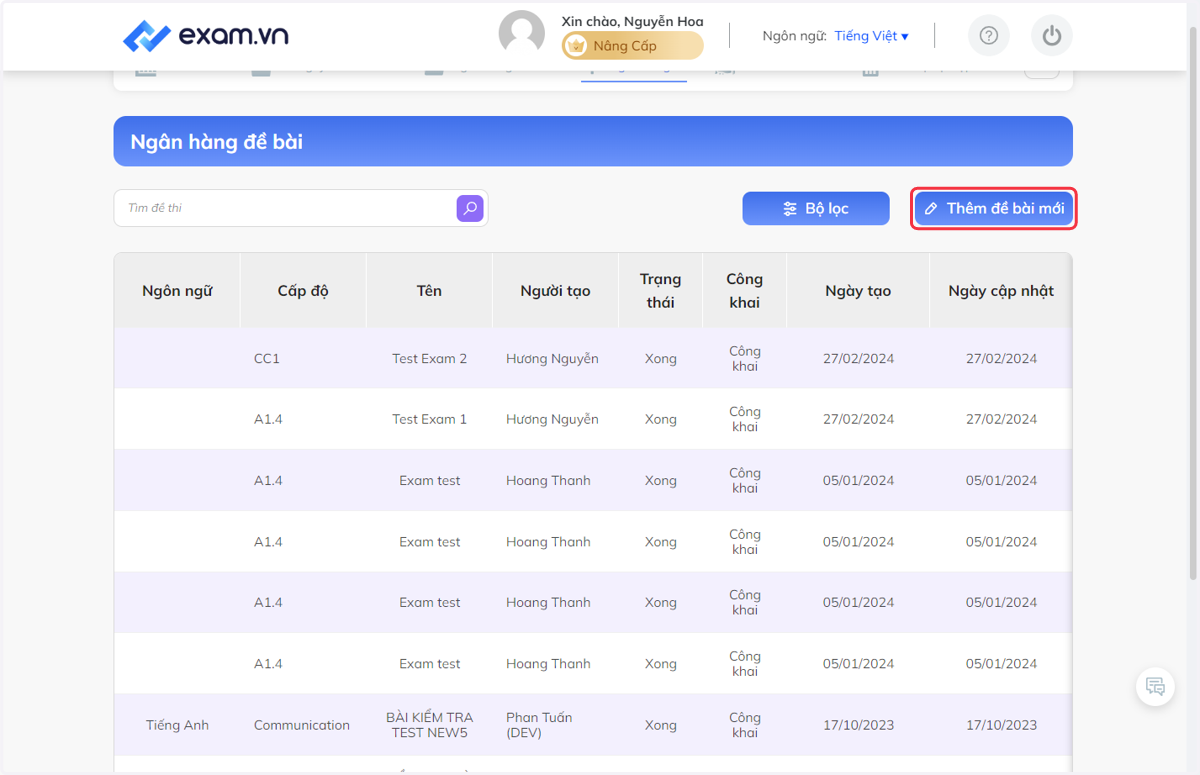Viewport: 1200px width, 775px height.
Task: Select the Test Exam 2 row name
Action: point(429,358)
